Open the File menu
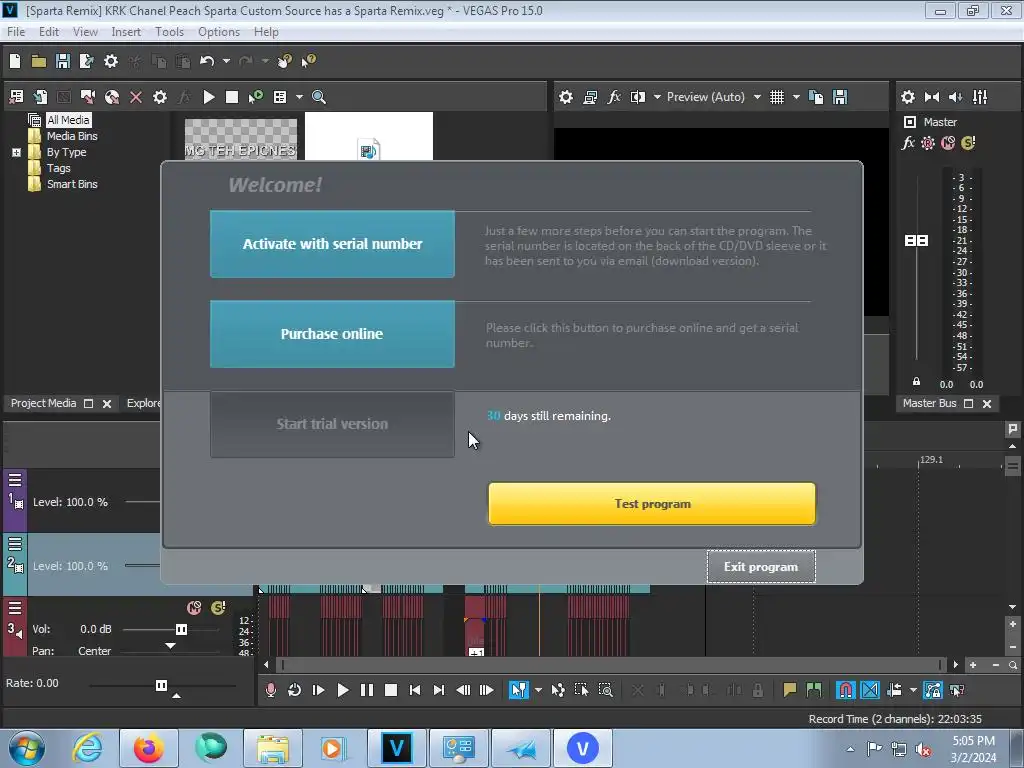Image resolution: width=1024 pixels, height=768 pixels. tap(16, 32)
